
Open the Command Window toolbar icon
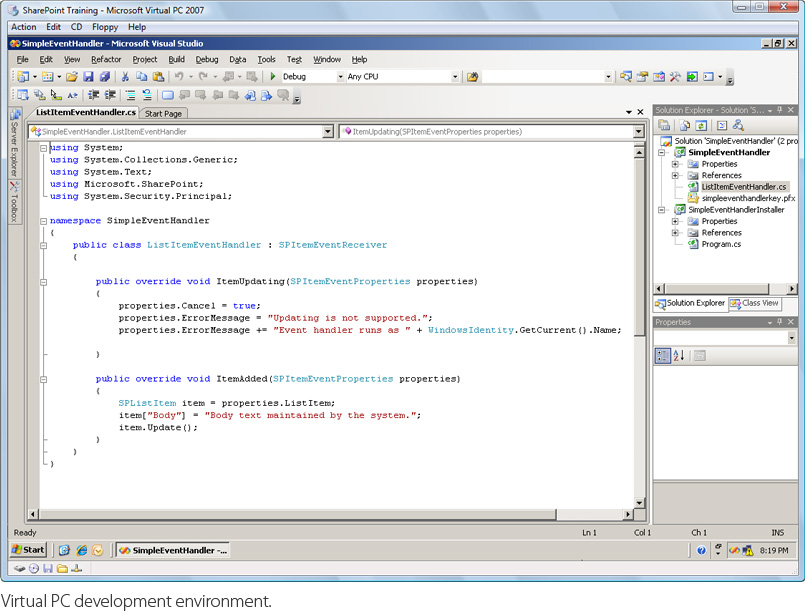pos(708,77)
